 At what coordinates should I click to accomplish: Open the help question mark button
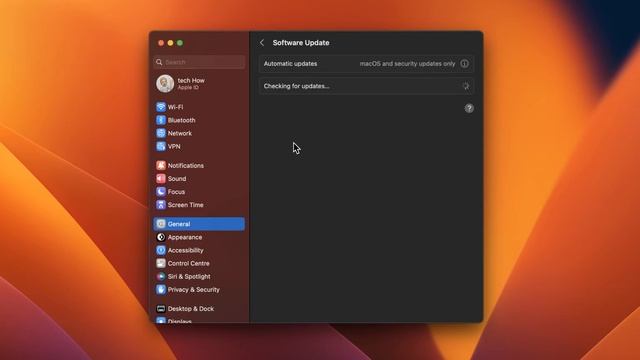[469, 108]
